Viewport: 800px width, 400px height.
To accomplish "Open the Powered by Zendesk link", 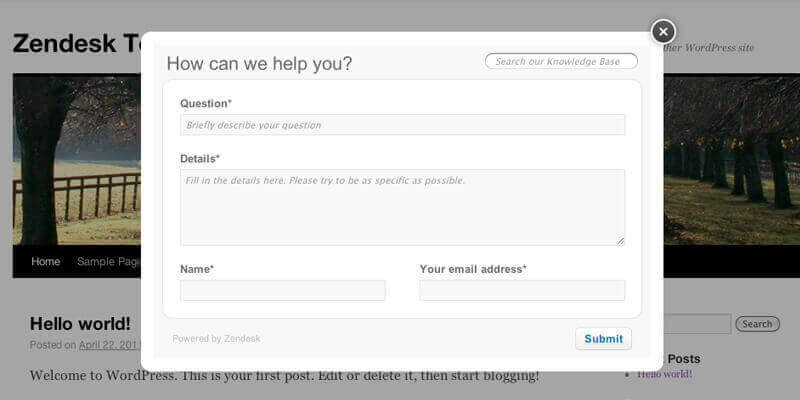I will [x=216, y=339].
